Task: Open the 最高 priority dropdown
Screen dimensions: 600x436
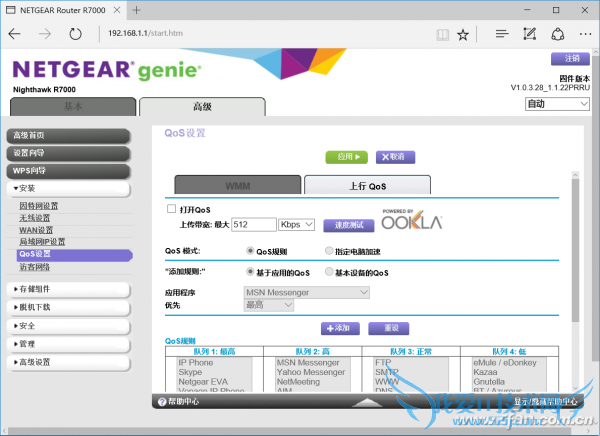Action: [269, 305]
